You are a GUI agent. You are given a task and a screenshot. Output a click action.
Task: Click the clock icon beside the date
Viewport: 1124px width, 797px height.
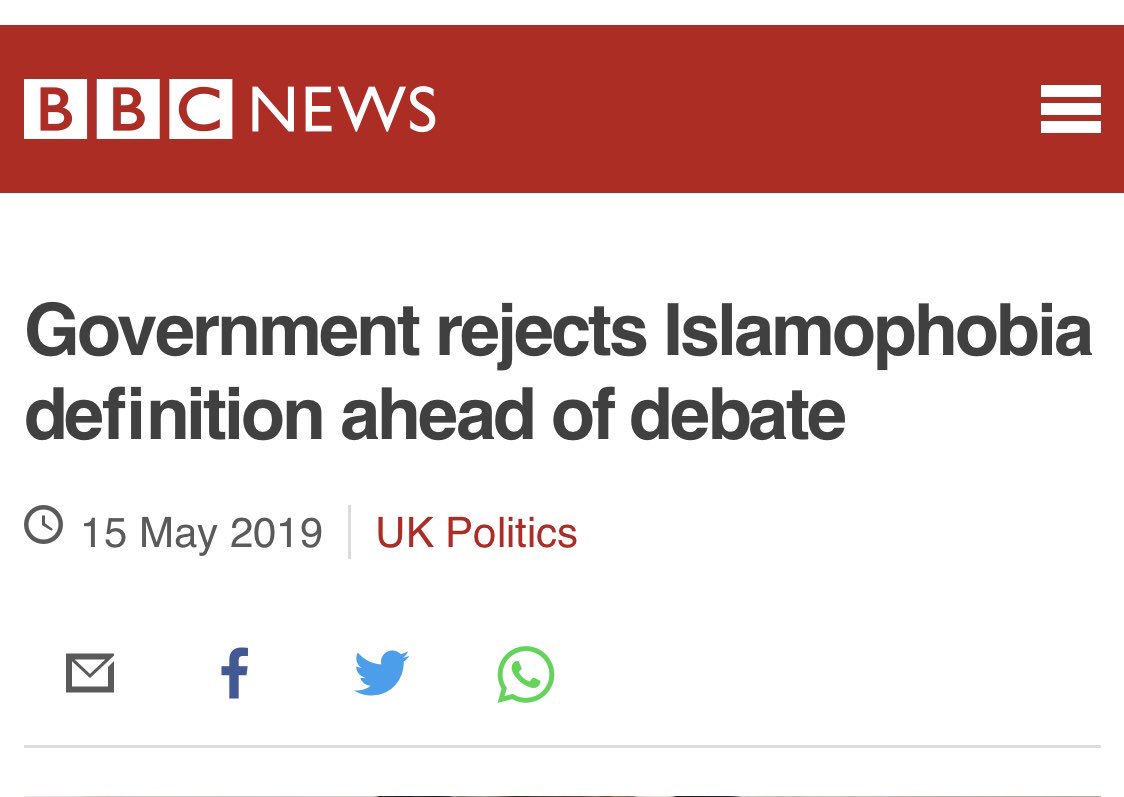44,525
